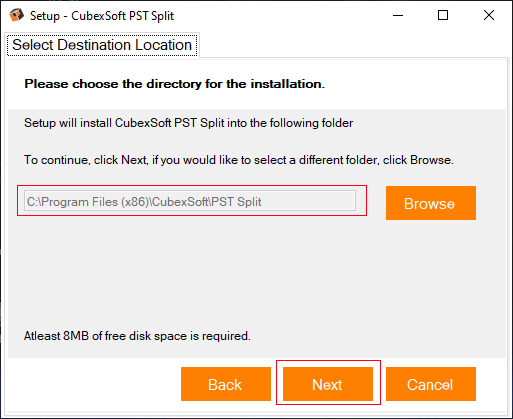Click the CubexSoft cube icon in title bar
Image resolution: width=513 pixels, height=419 pixels.
pyautogui.click(x=16, y=15)
